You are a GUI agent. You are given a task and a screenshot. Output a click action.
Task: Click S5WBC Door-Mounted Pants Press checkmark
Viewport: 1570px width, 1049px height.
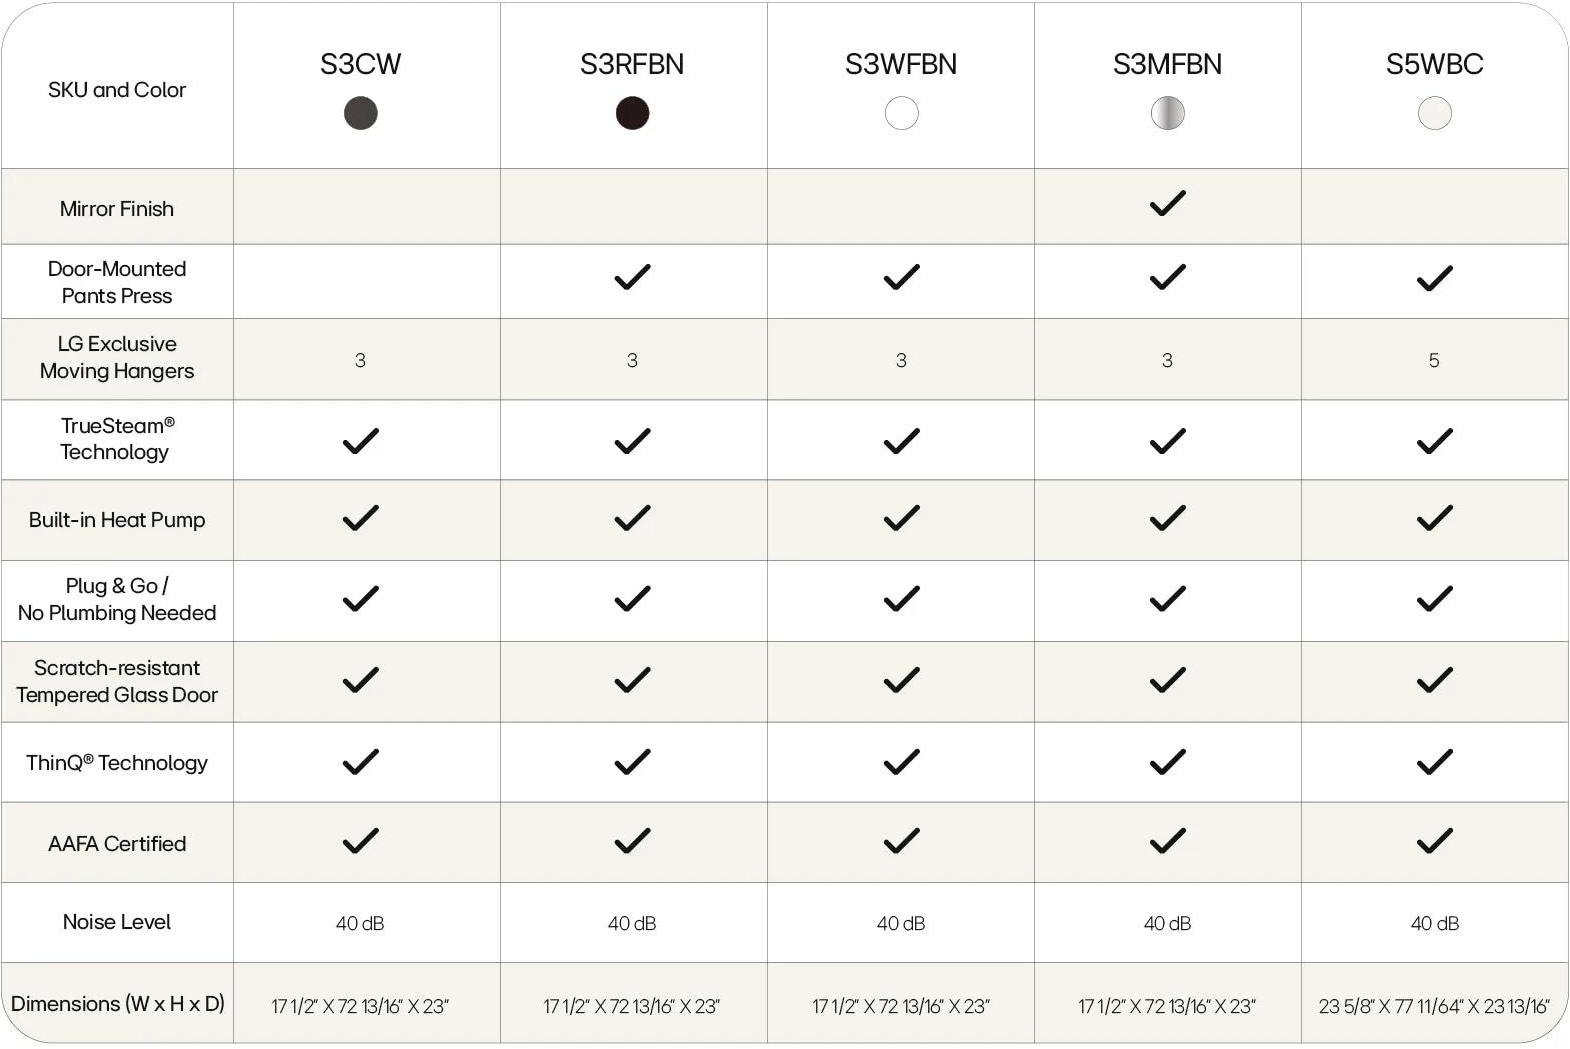(1434, 278)
